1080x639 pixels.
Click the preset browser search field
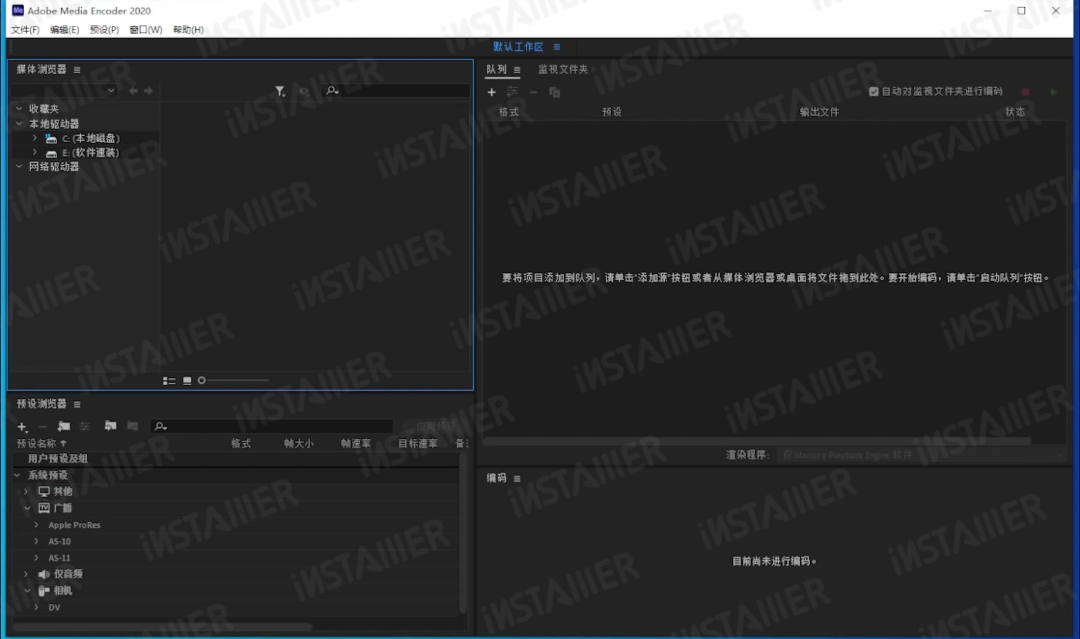coord(272,427)
